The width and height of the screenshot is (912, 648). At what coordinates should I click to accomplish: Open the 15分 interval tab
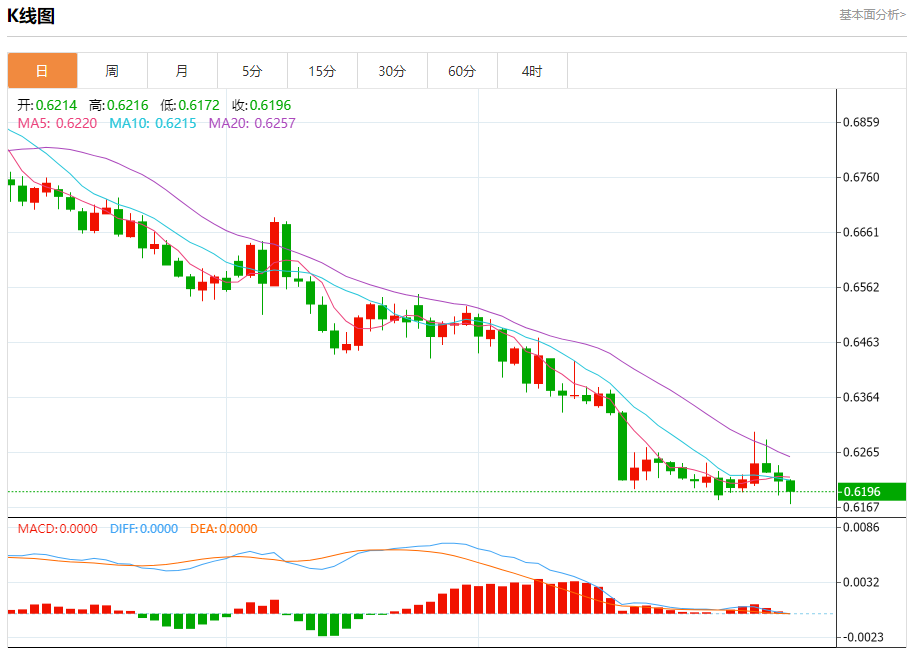coord(322,71)
